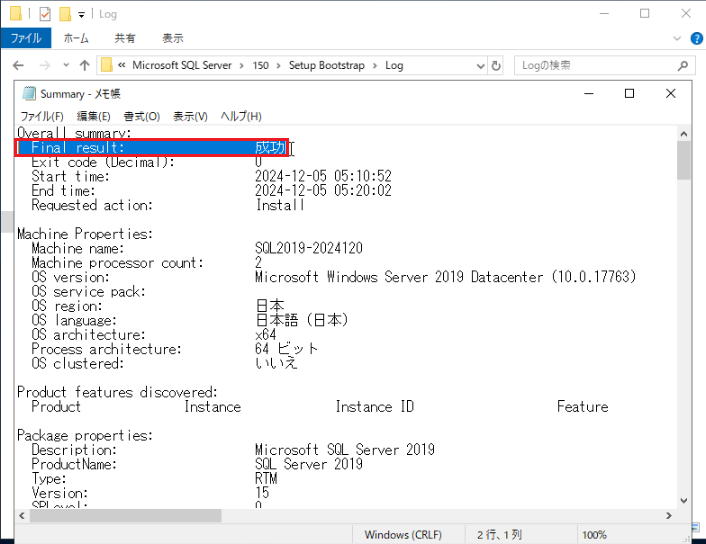The width and height of the screenshot is (706, 544).
Task: Navigate to Microsoft SQL Server breadcrumb
Action: click(x=182, y=65)
